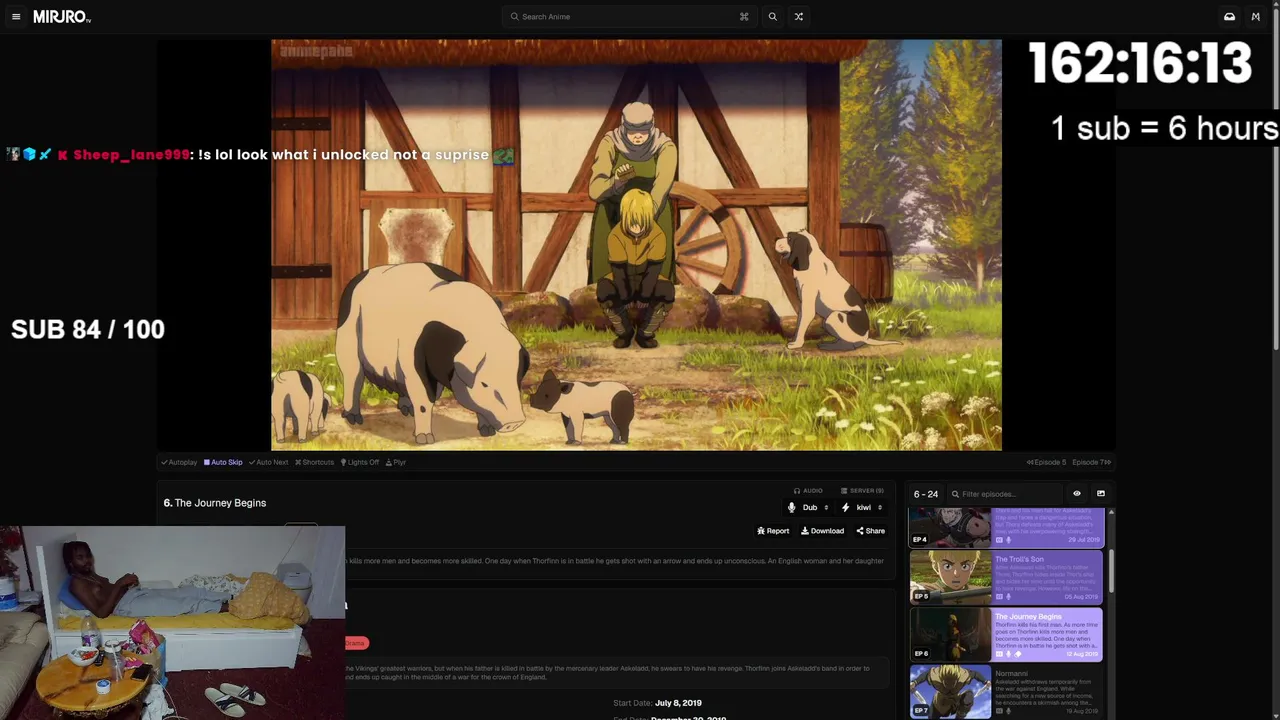Screen dimensions: 1280x720
Task: Click the AUDIO label above Dub
Action: click(x=808, y=491)
